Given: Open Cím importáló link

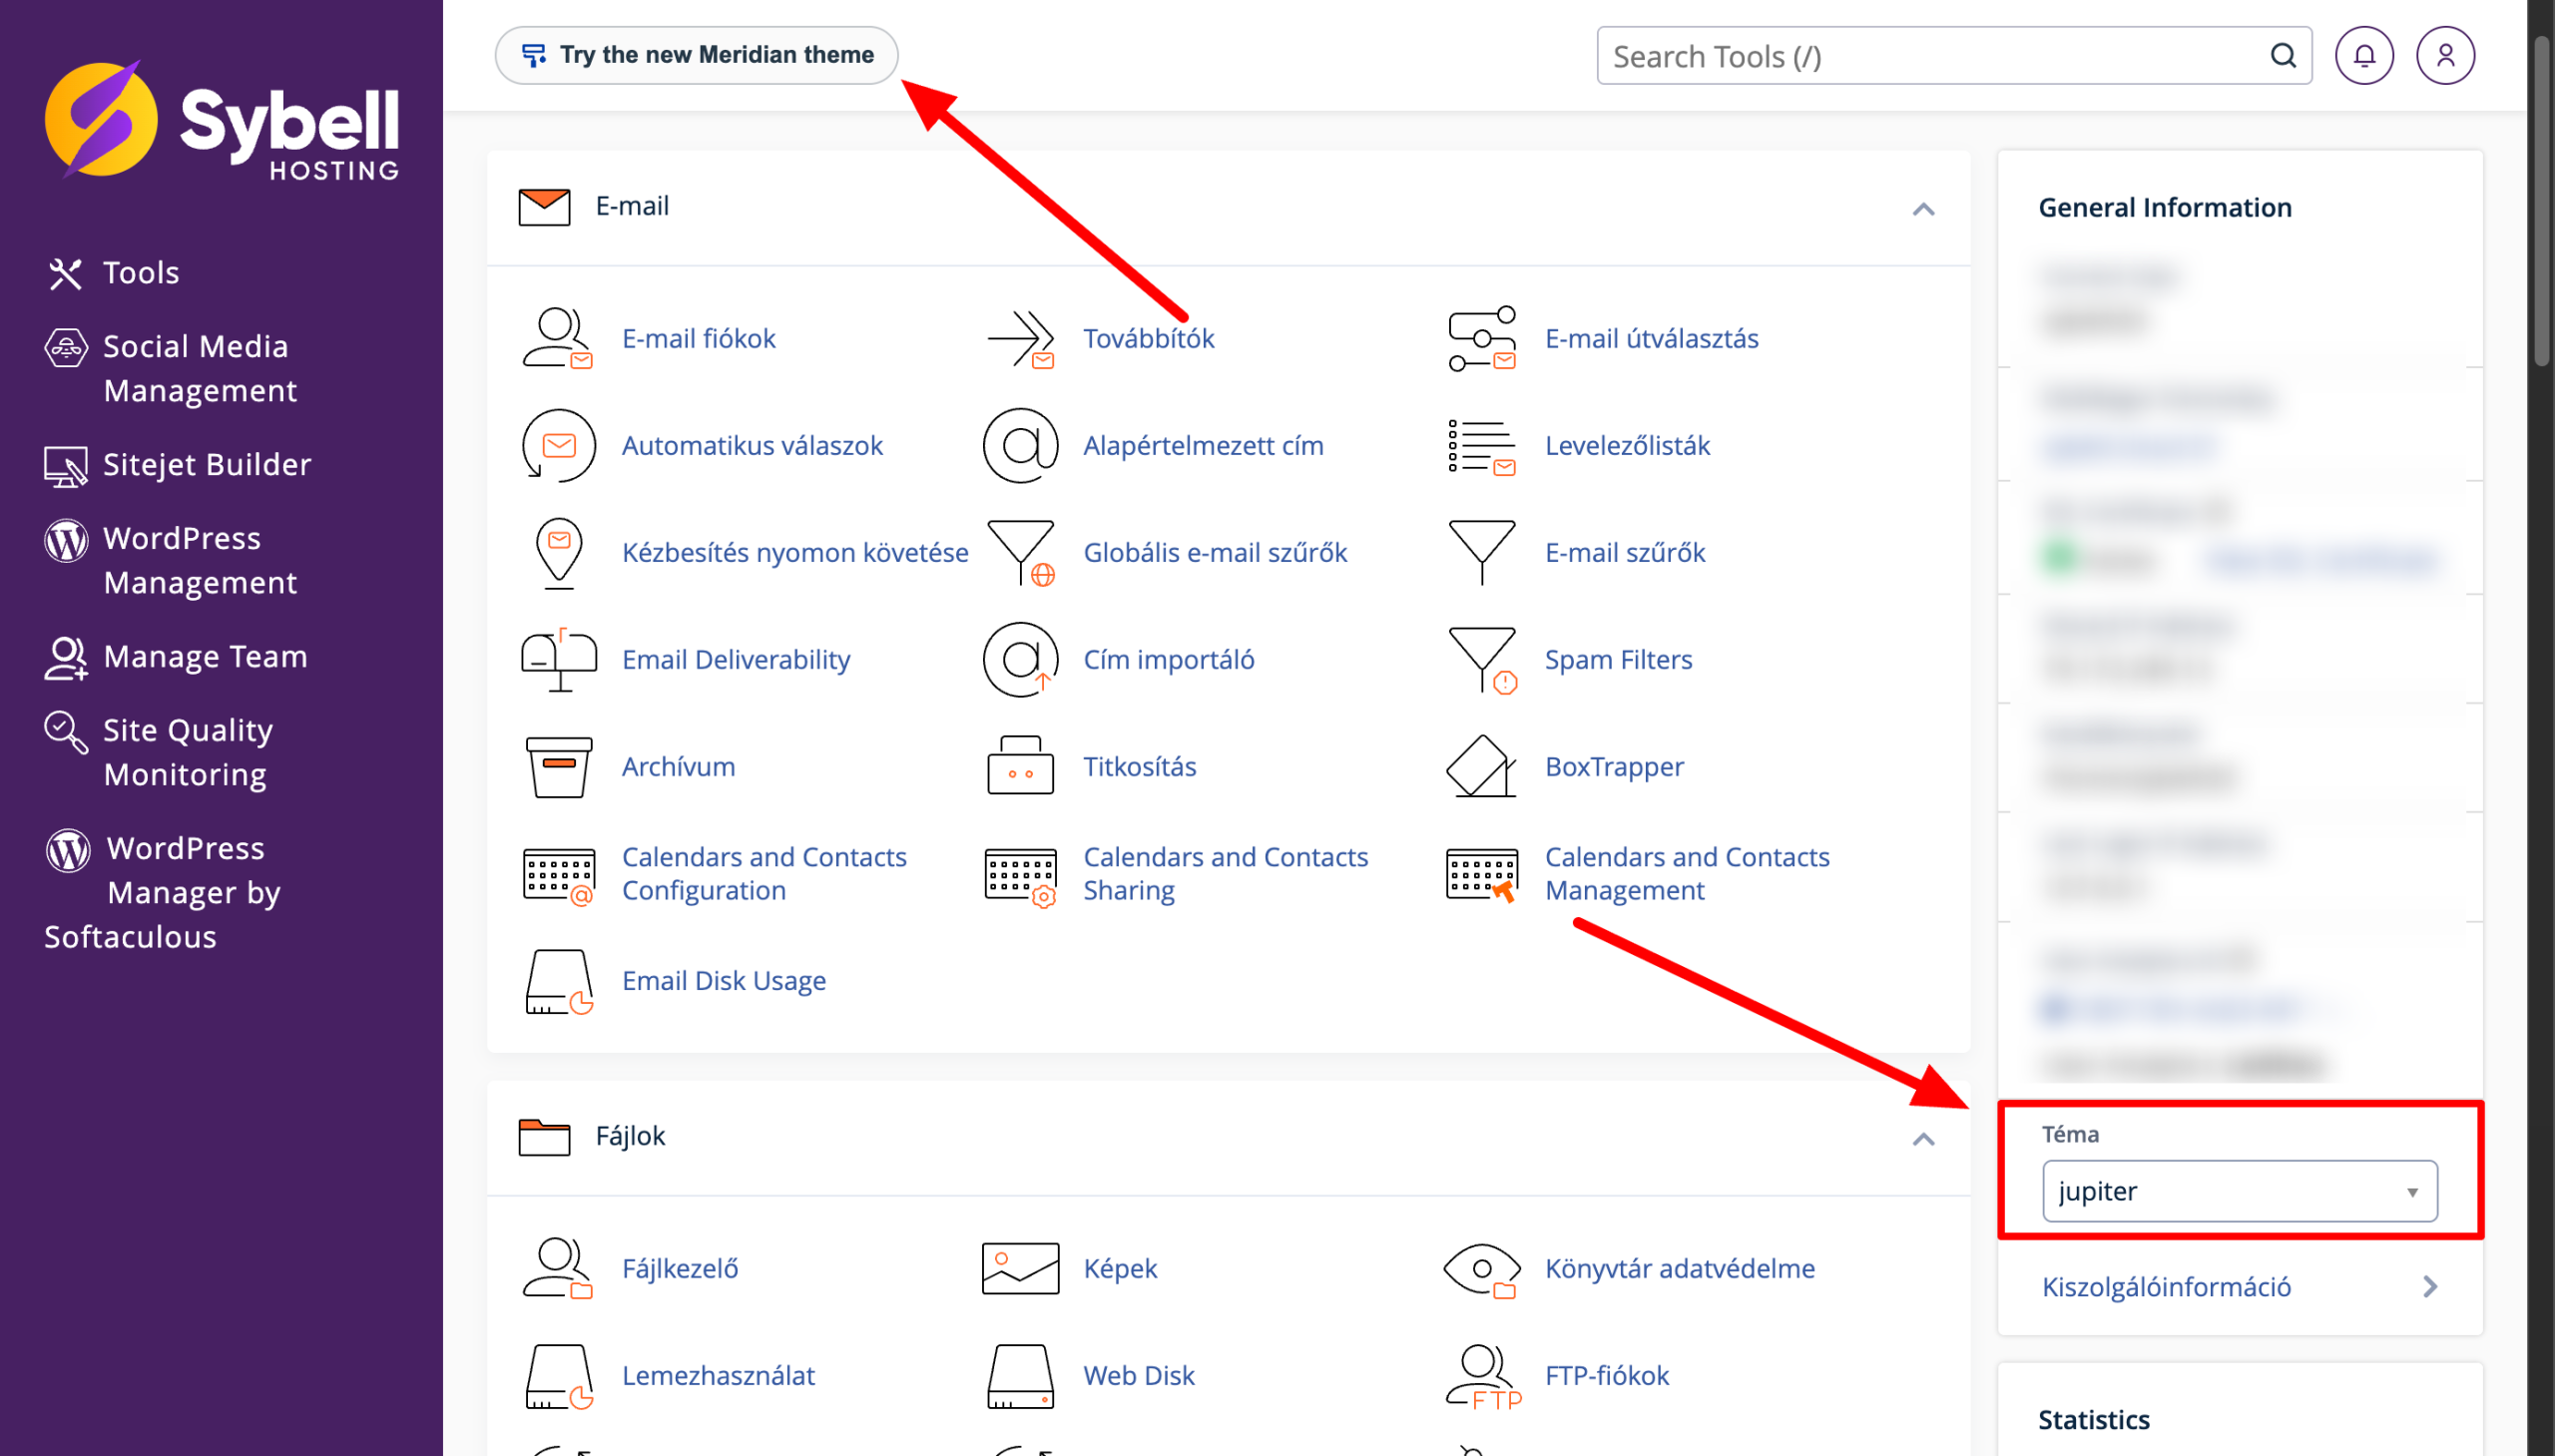Looking at the screenshot, I should point(1168,659).
